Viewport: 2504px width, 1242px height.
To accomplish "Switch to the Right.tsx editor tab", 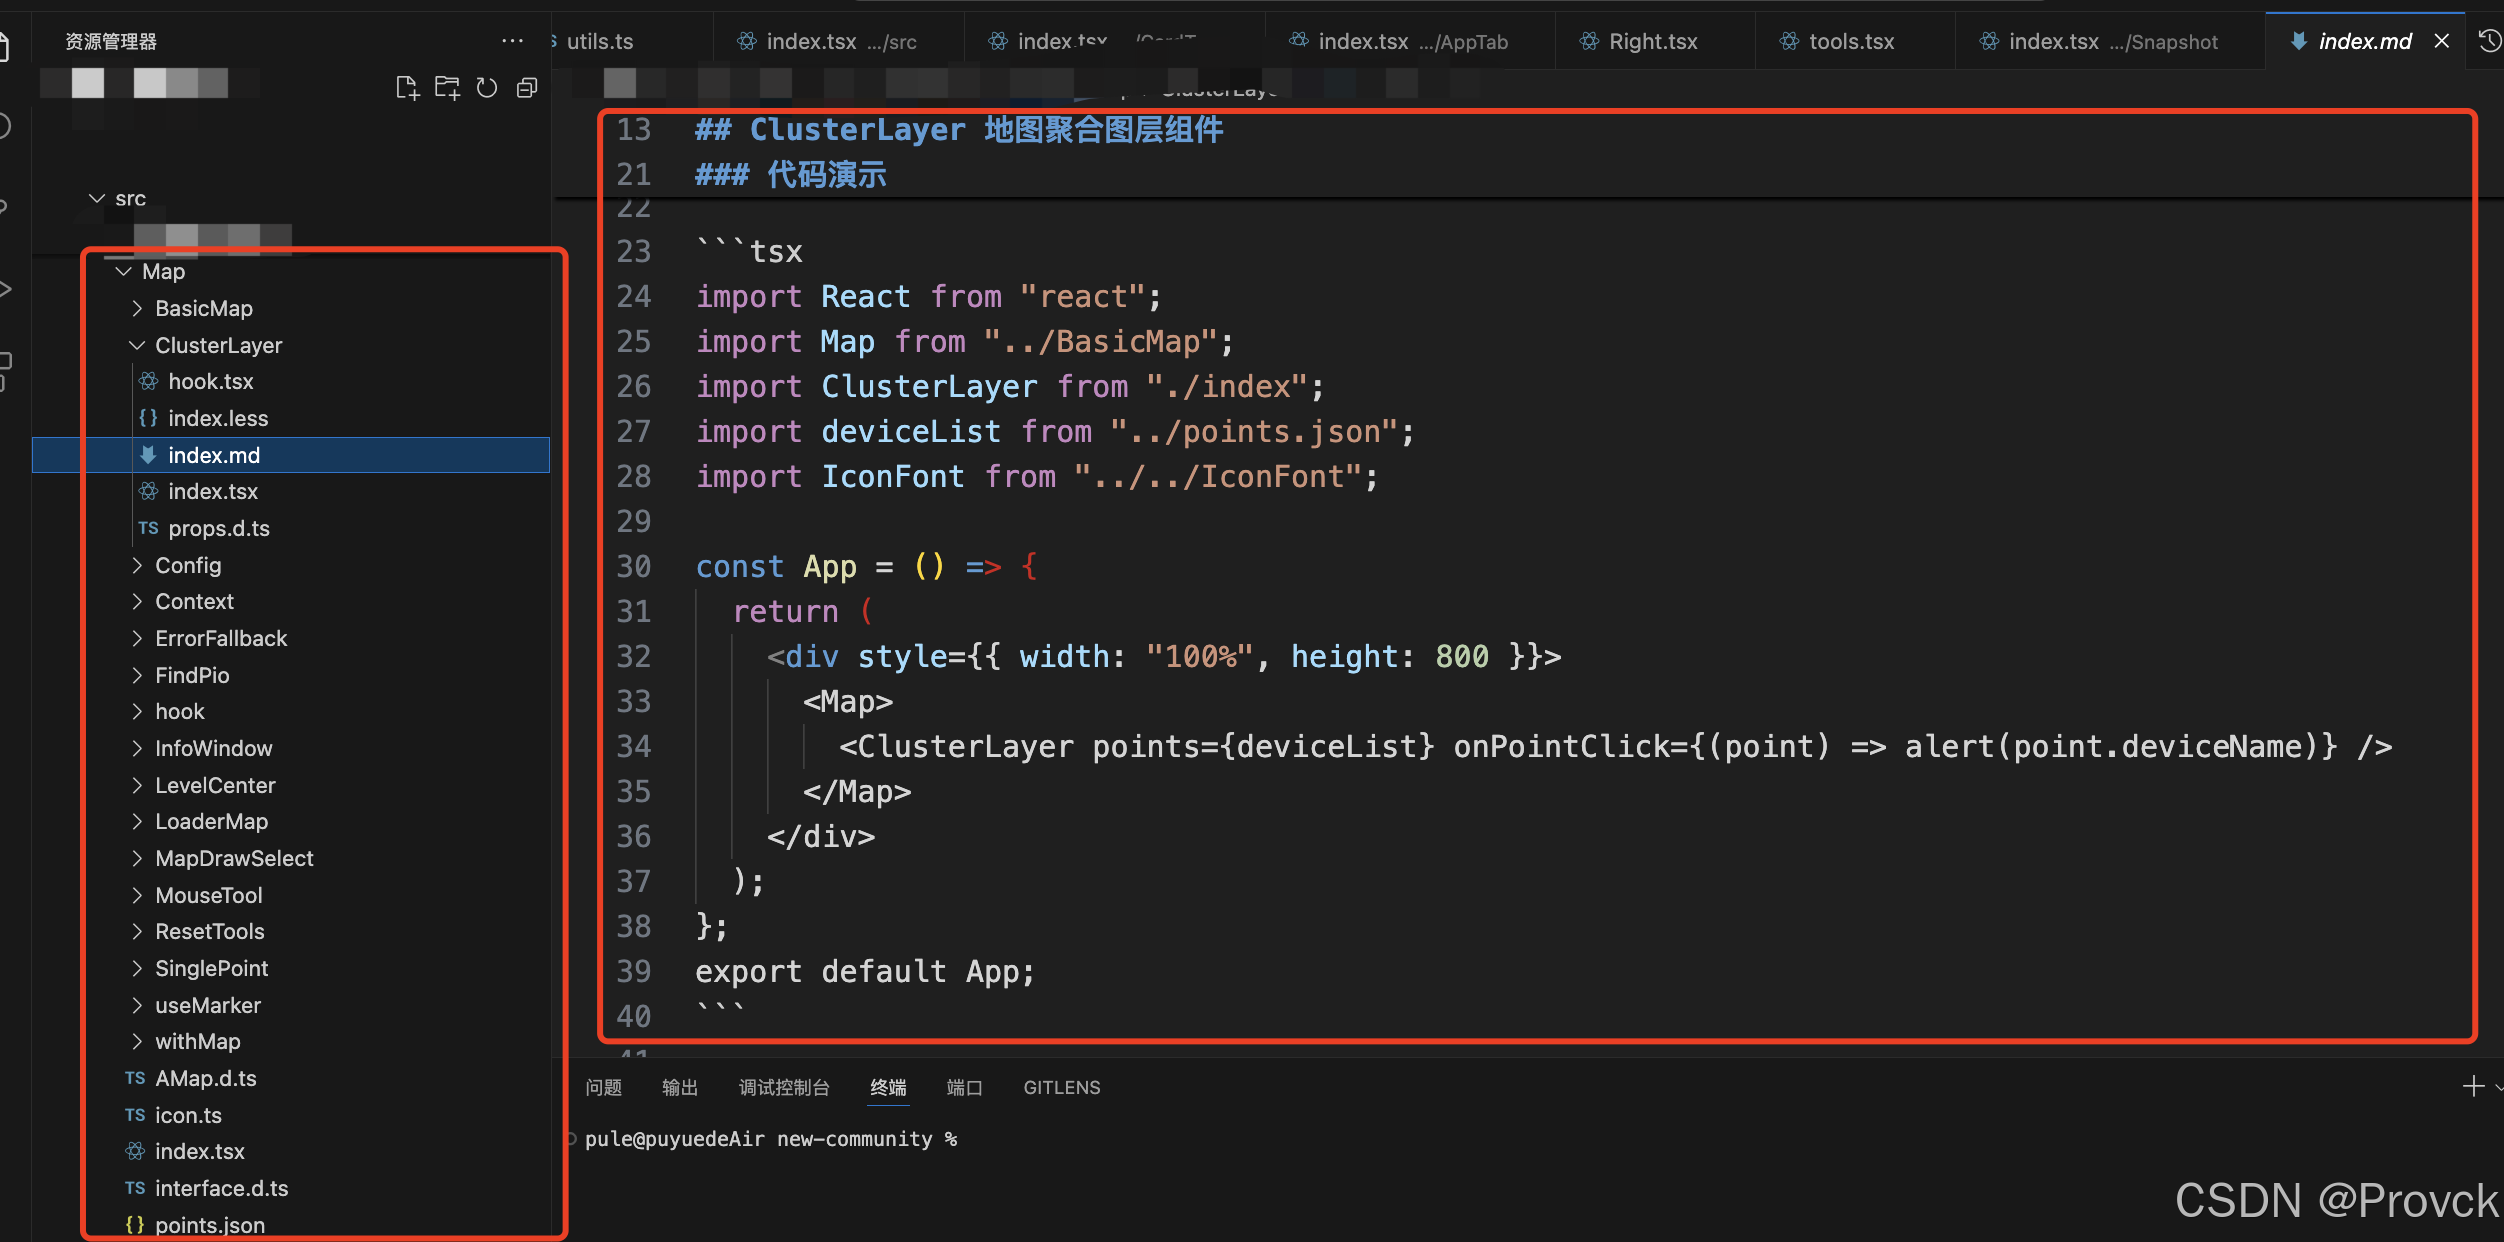I will (1652, 42).
